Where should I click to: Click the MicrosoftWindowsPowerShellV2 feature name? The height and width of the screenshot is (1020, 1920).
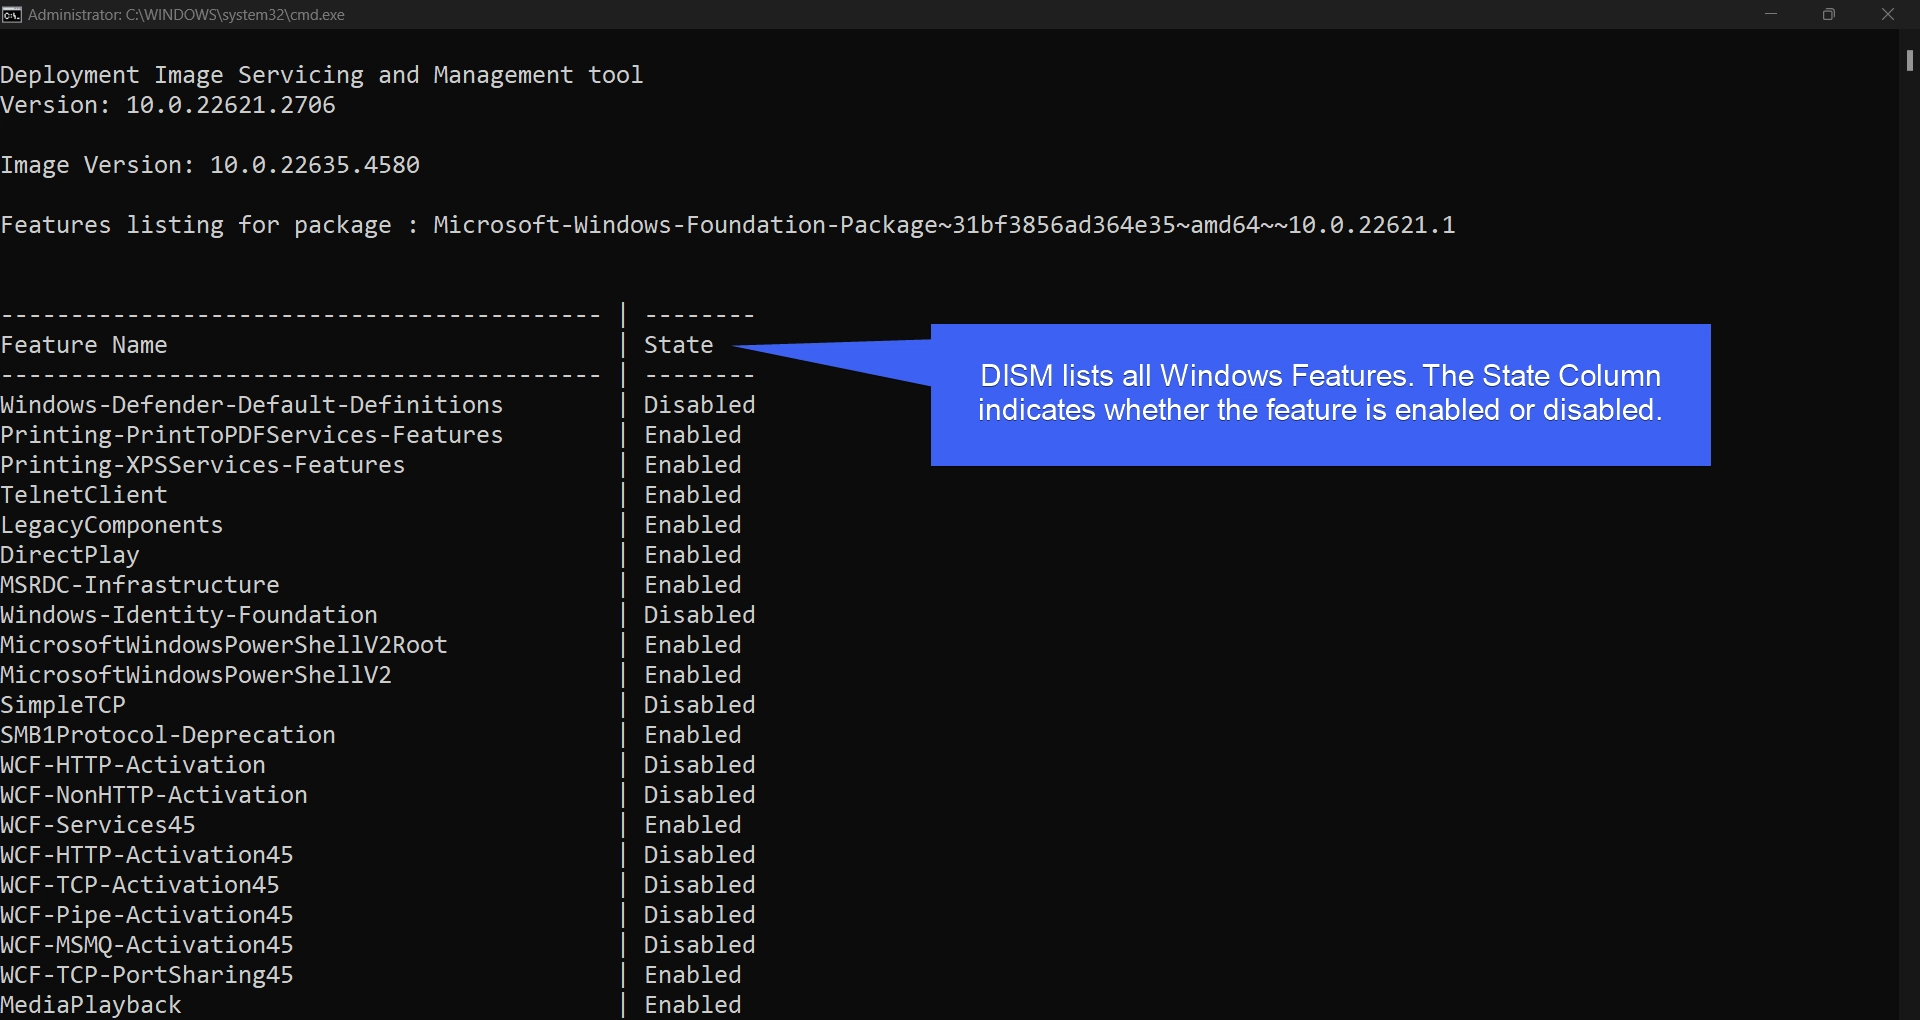click(196, 675)
